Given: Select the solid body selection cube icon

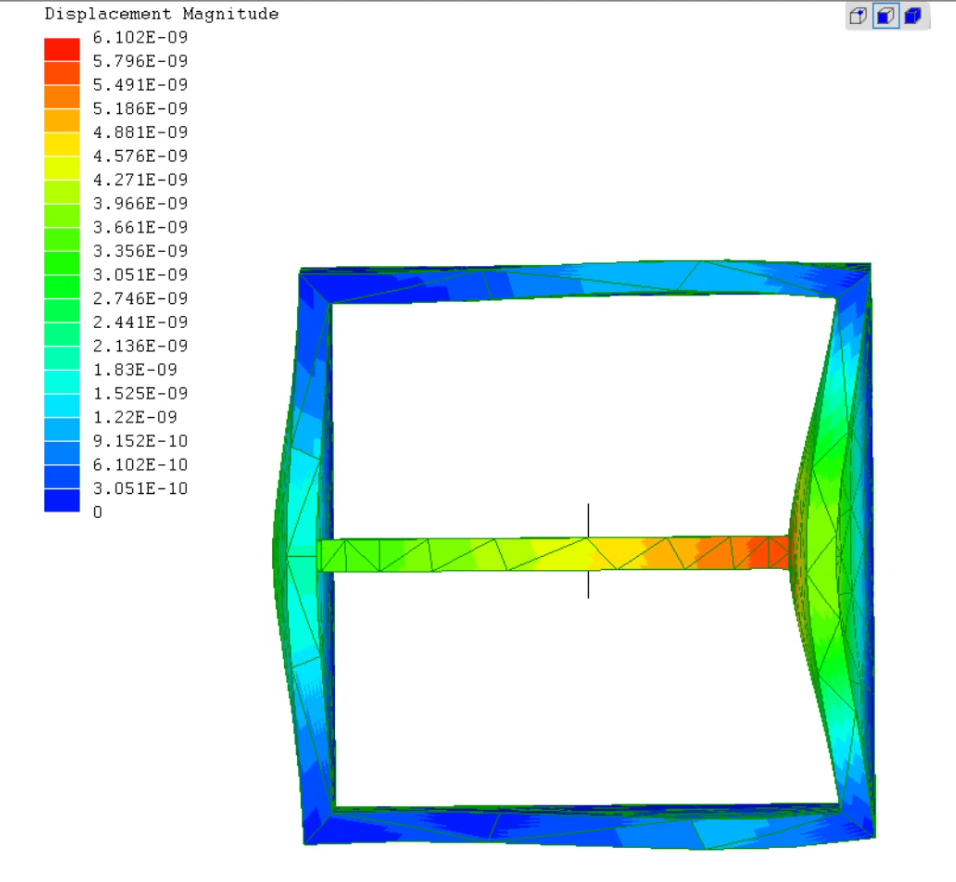Looking at the screenshot, I should click(913, 16).
